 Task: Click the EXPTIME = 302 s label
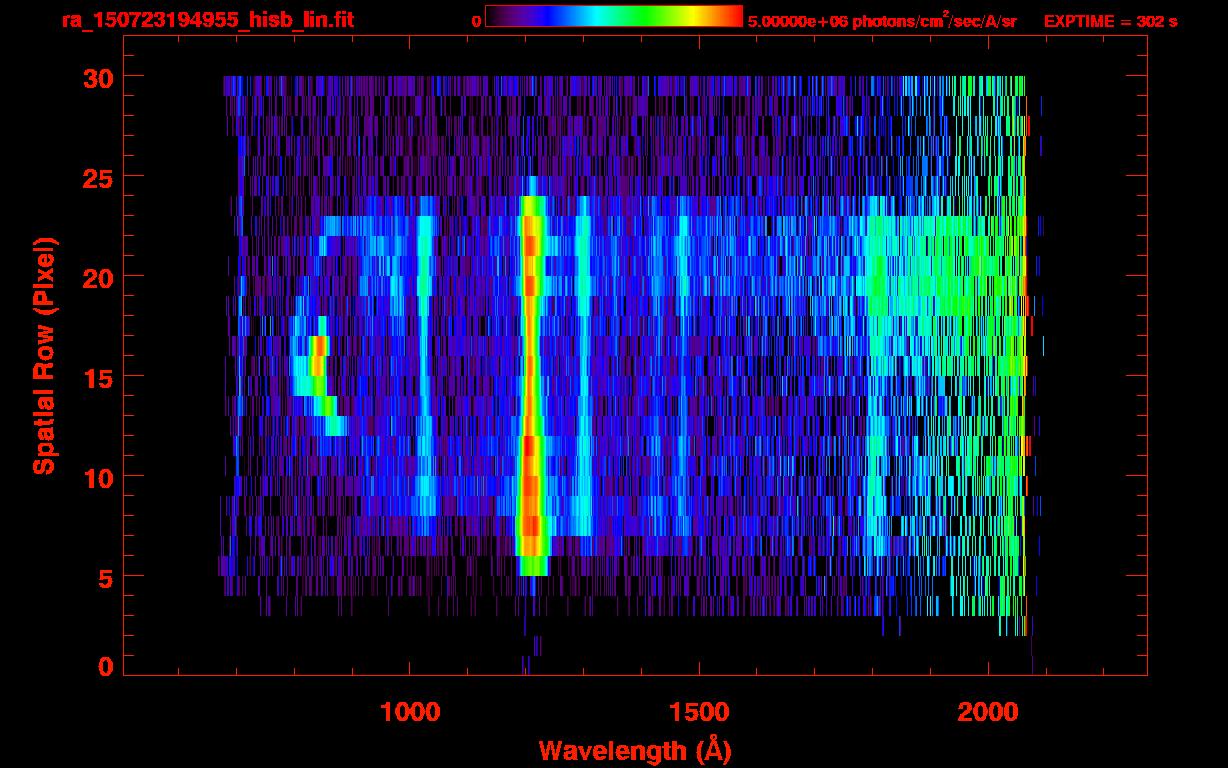[x=1110, y=21]
